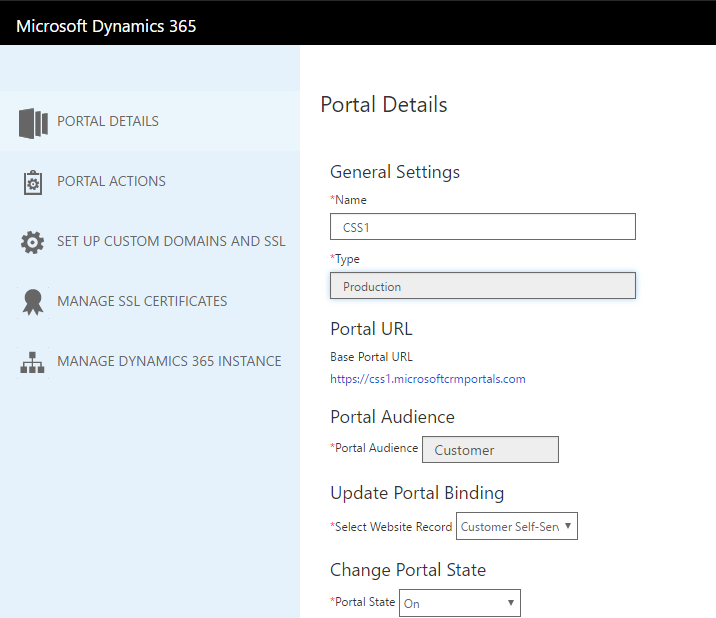Click the arrow on the Portal State dropdown
The width and height of the screenshot is (716, 618).
pyautogui.click(x=511, y=603)
